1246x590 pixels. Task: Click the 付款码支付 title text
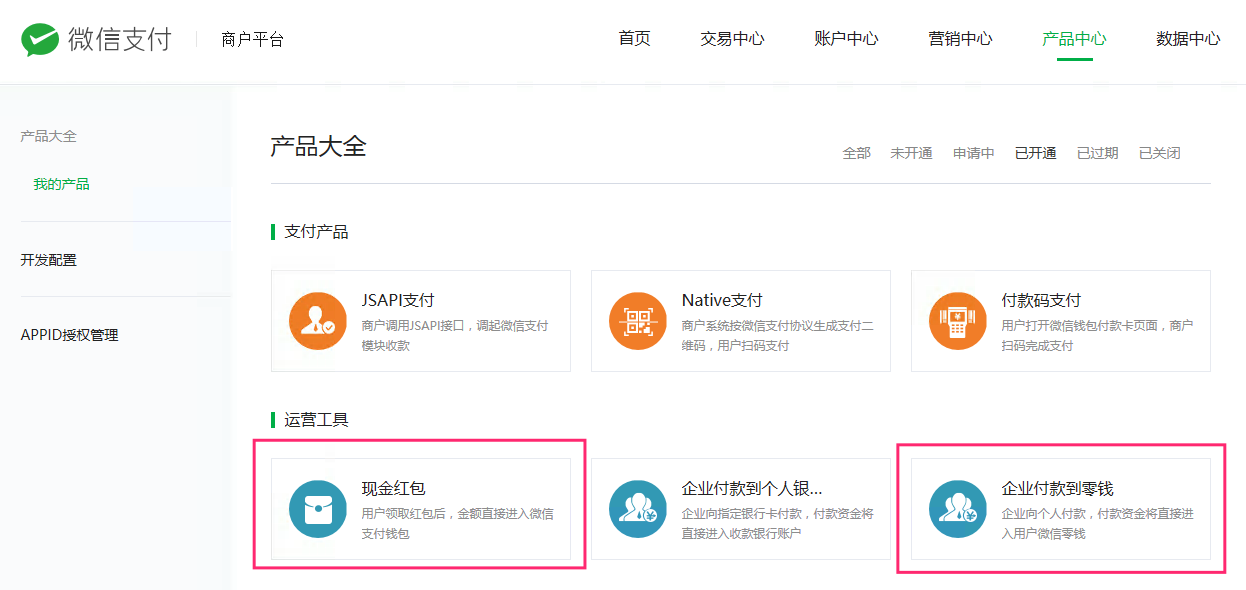1041,300
